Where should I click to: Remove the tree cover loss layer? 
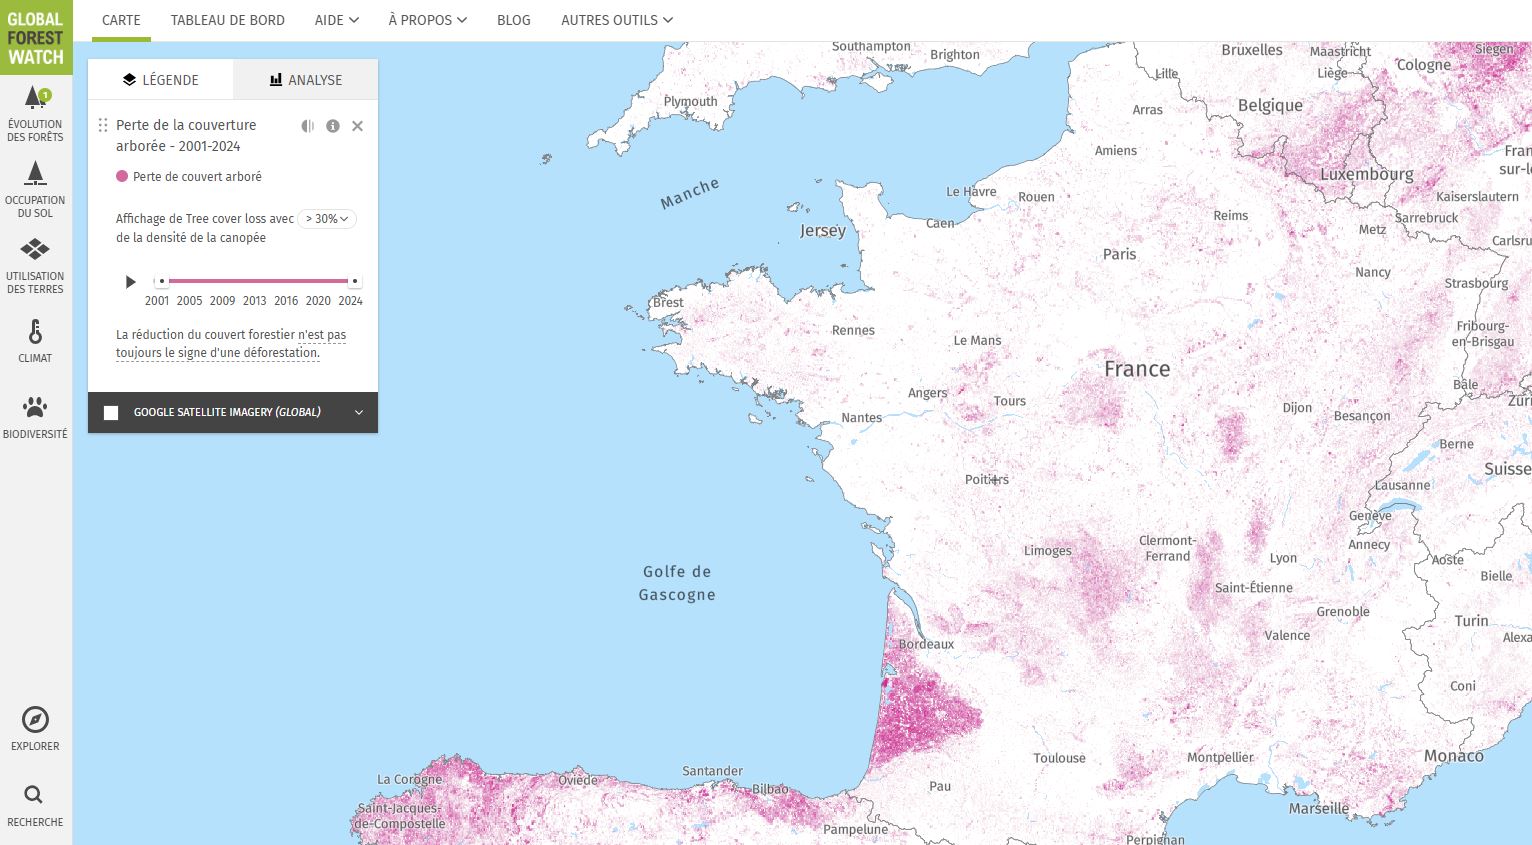coord(357,126)
